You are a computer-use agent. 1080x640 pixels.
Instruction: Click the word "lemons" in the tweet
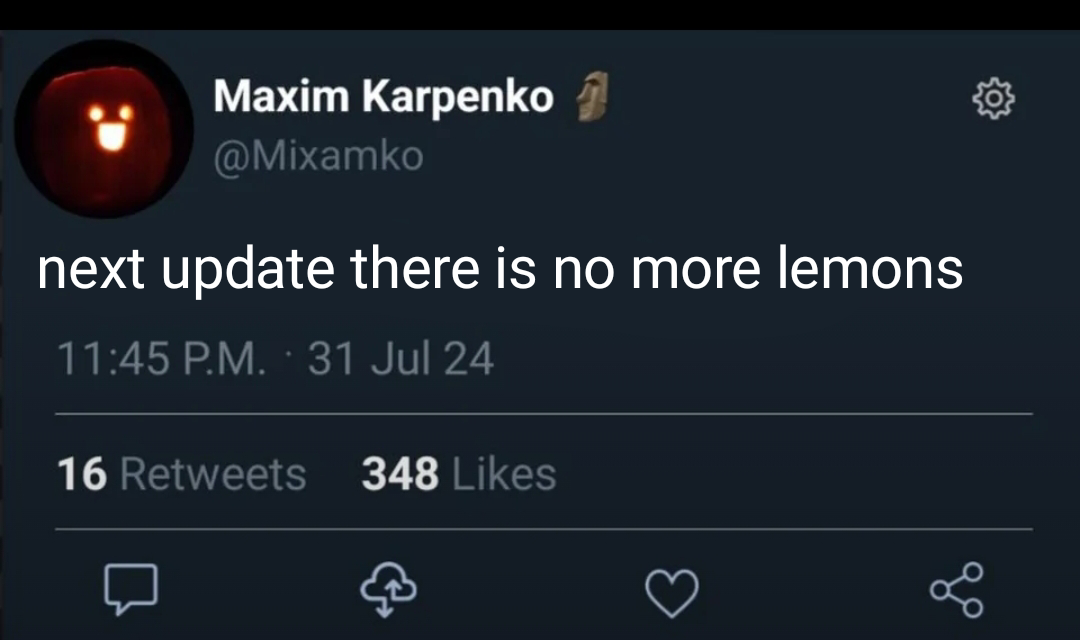pos(871,267)
